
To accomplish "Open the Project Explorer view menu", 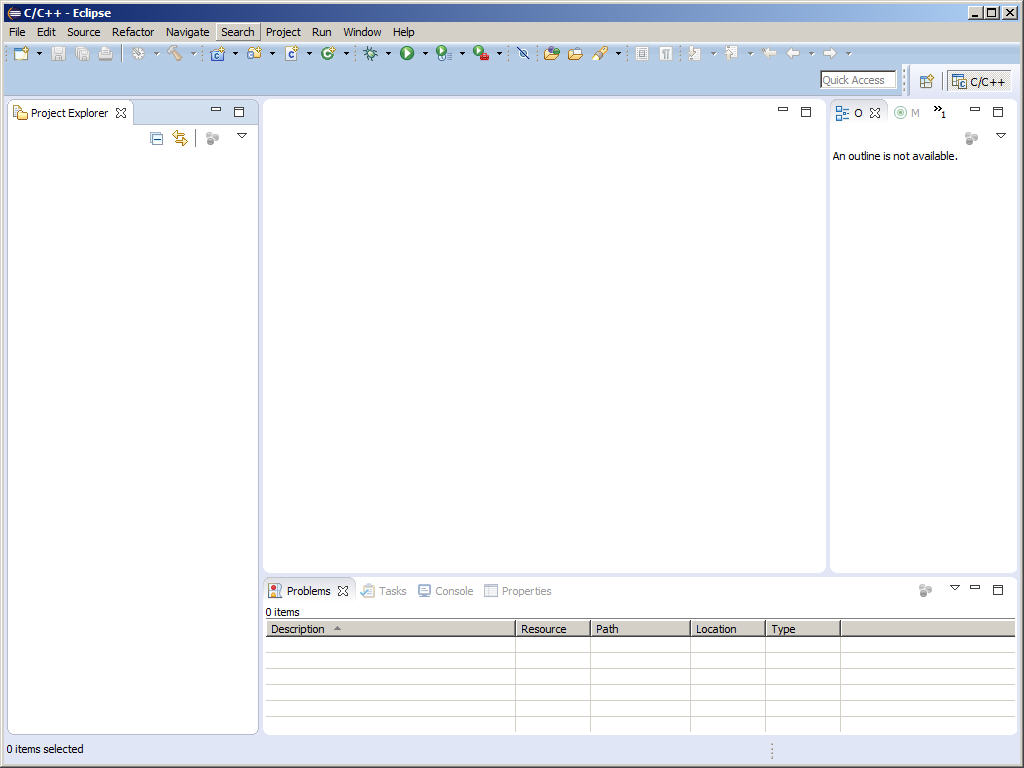I will pos(242,136).
